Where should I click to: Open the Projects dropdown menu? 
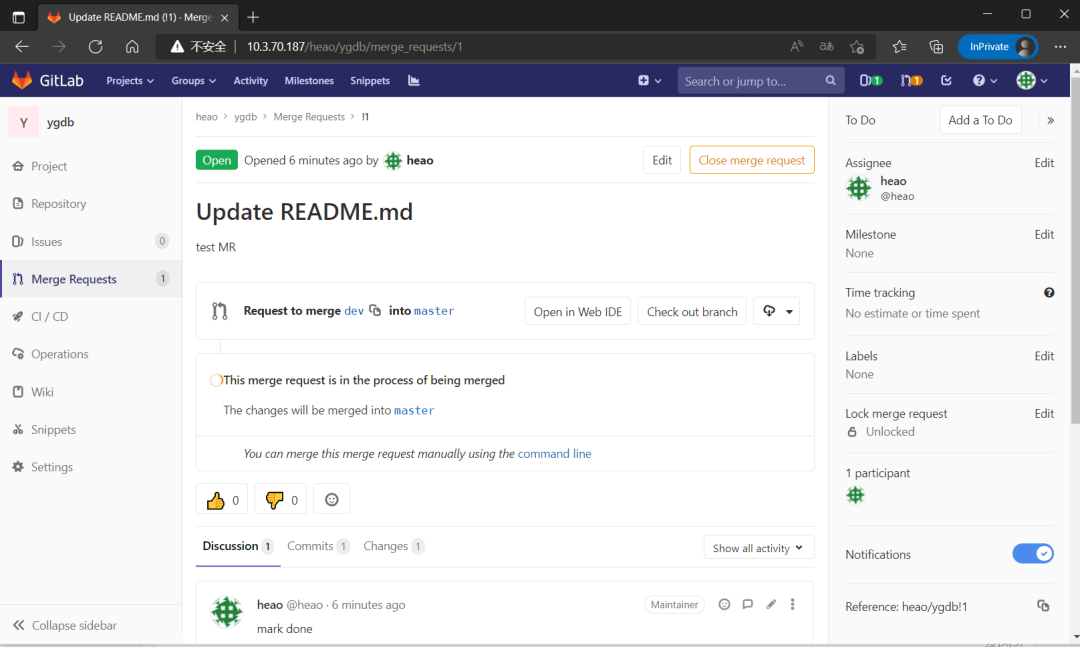130,81
